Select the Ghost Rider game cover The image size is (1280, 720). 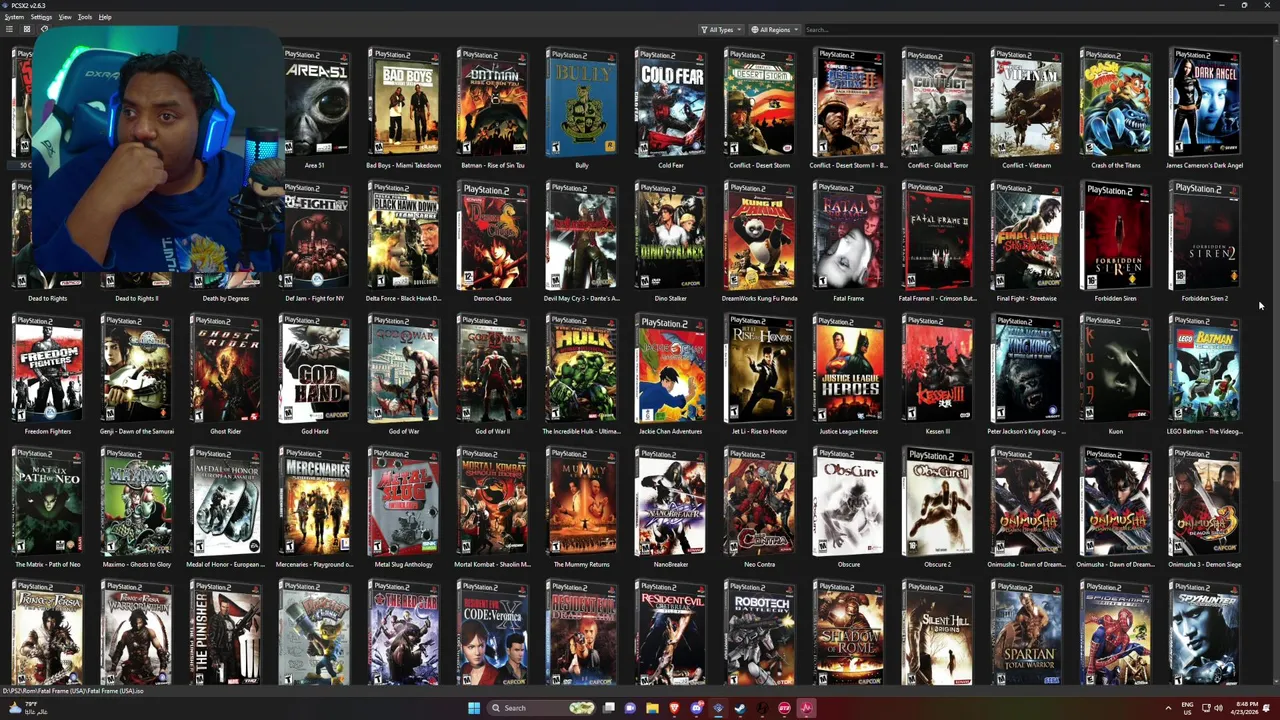(226, 369)
